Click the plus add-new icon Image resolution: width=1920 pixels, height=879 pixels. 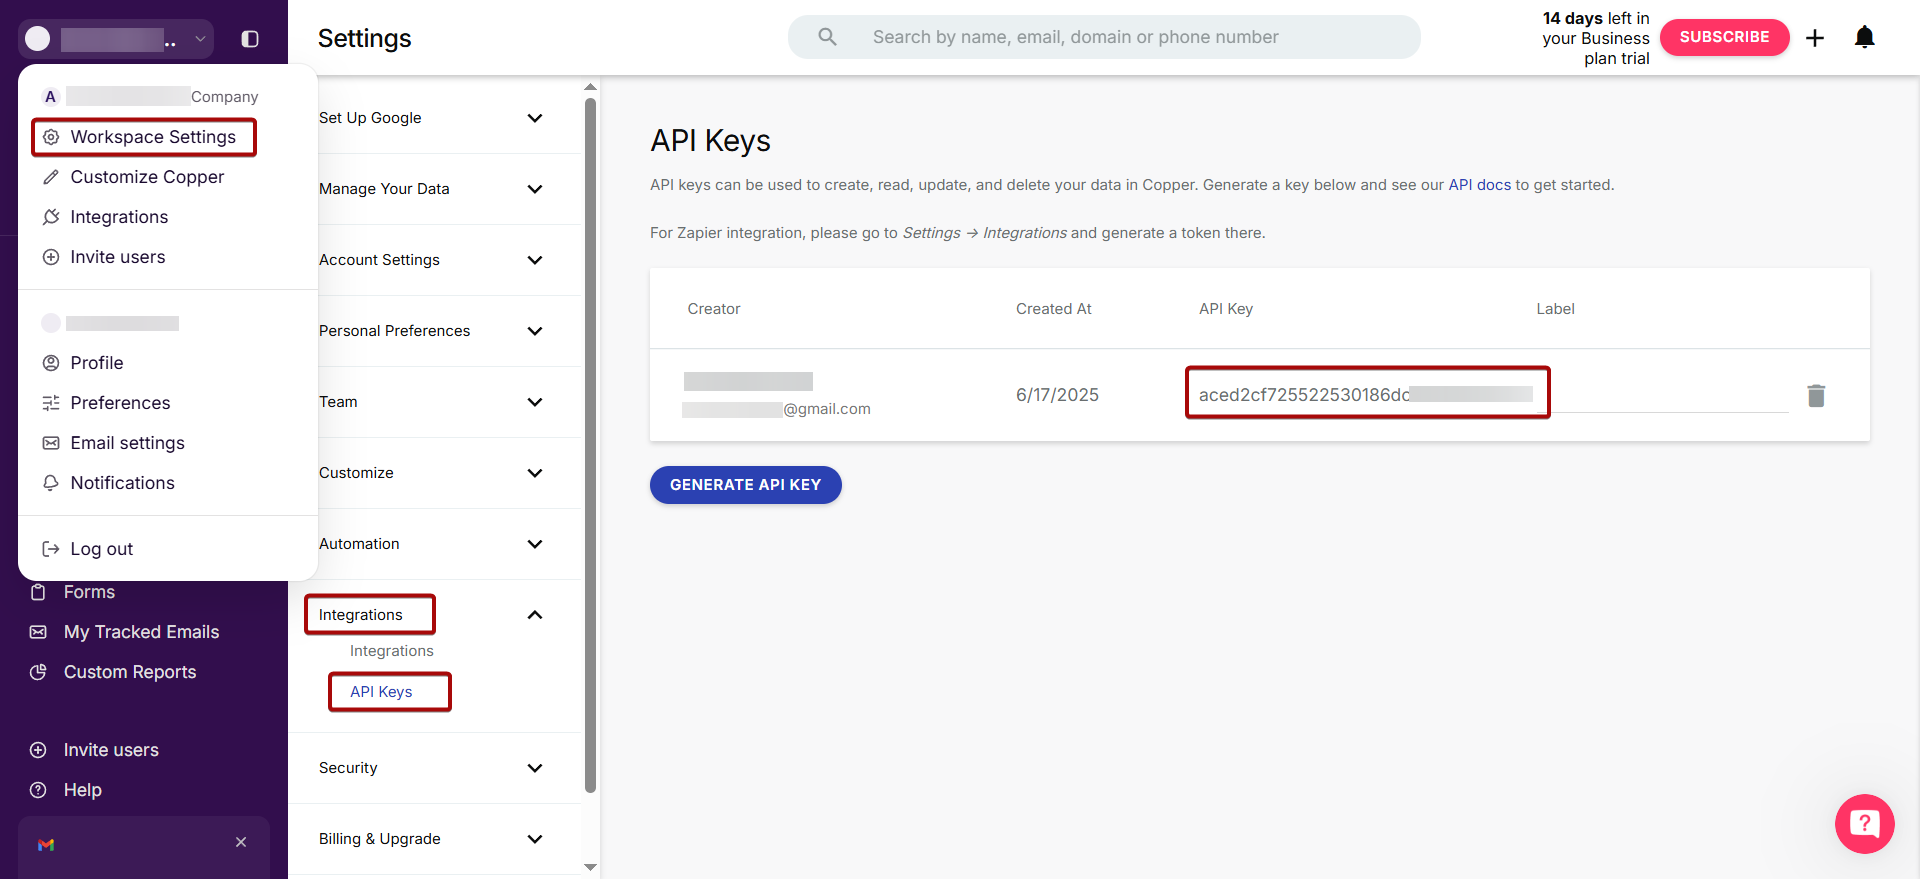click(x=1815, y=38)
